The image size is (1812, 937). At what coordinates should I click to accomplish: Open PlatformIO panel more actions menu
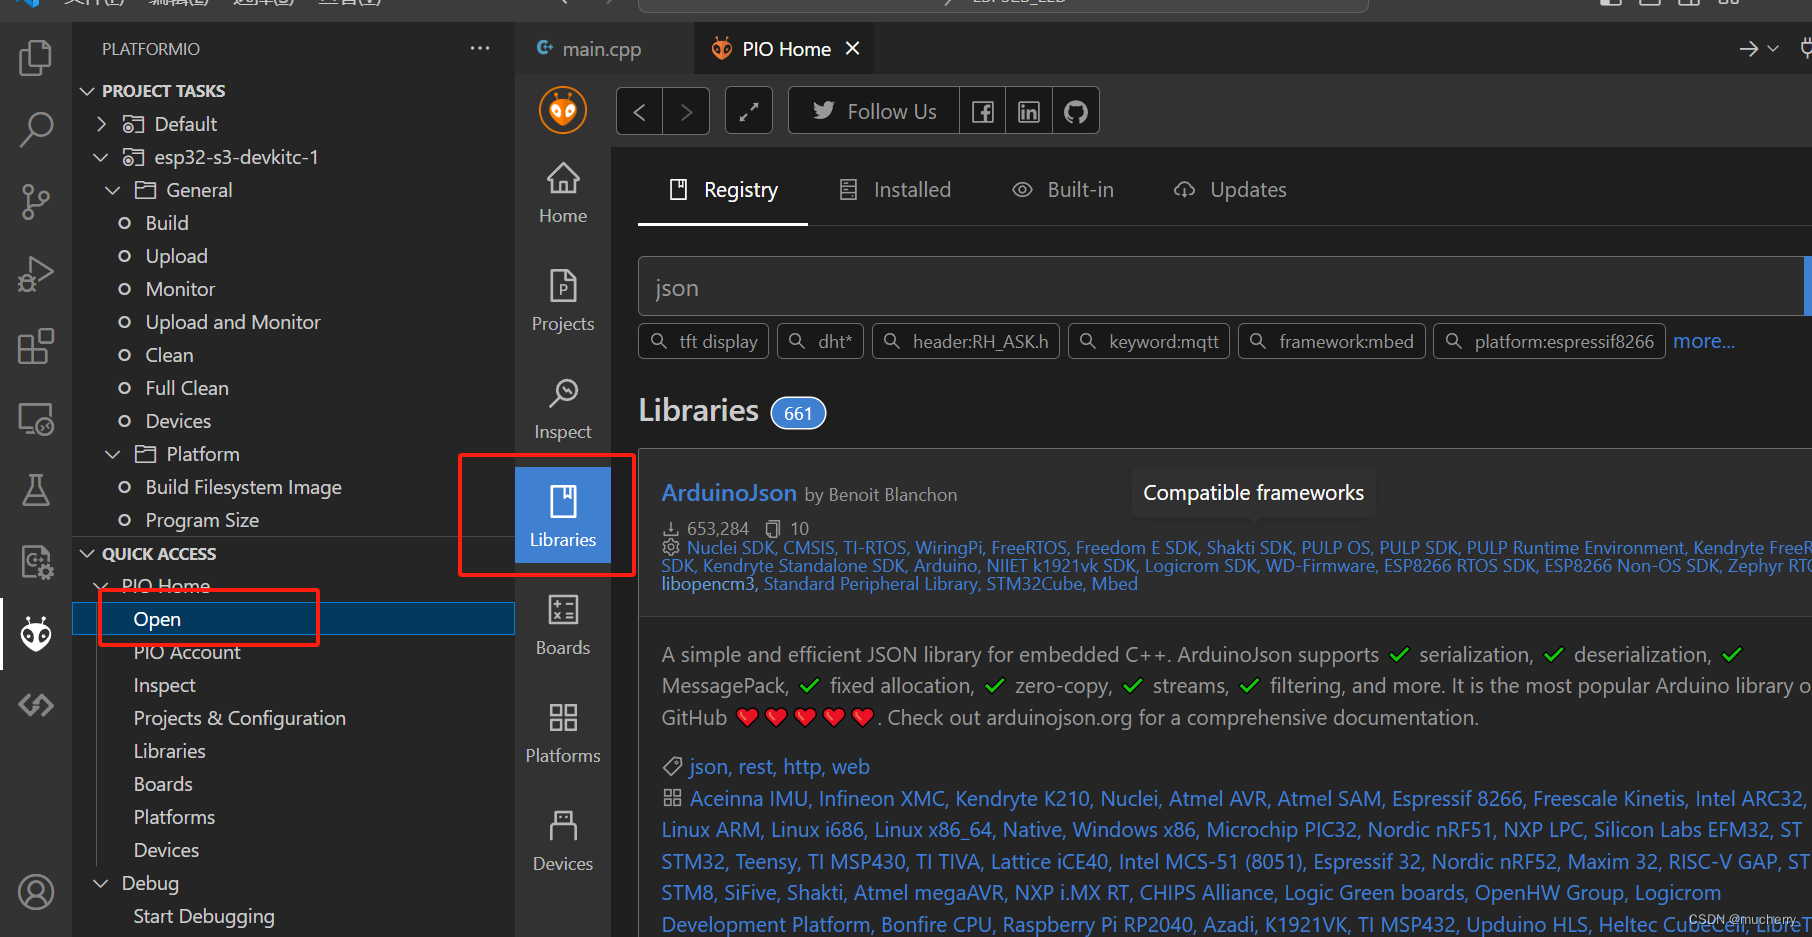point(480,48)
